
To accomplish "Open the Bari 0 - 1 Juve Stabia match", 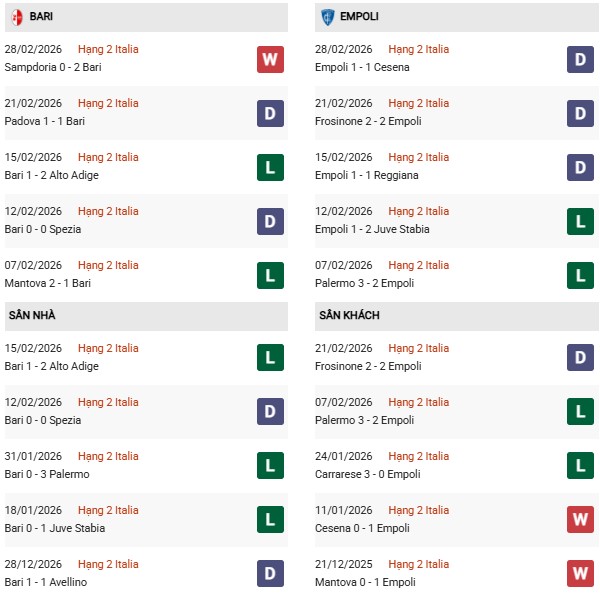I will point(55,528).
